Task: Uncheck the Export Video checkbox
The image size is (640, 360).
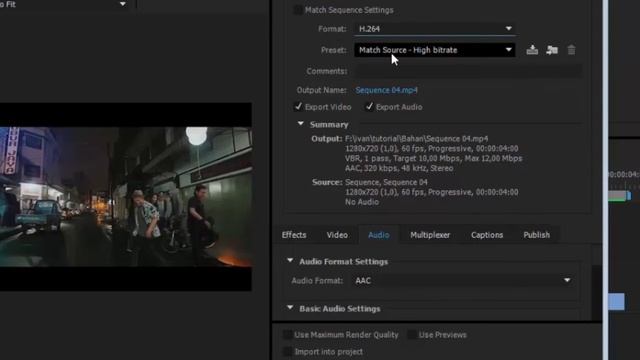Action: 298,107
